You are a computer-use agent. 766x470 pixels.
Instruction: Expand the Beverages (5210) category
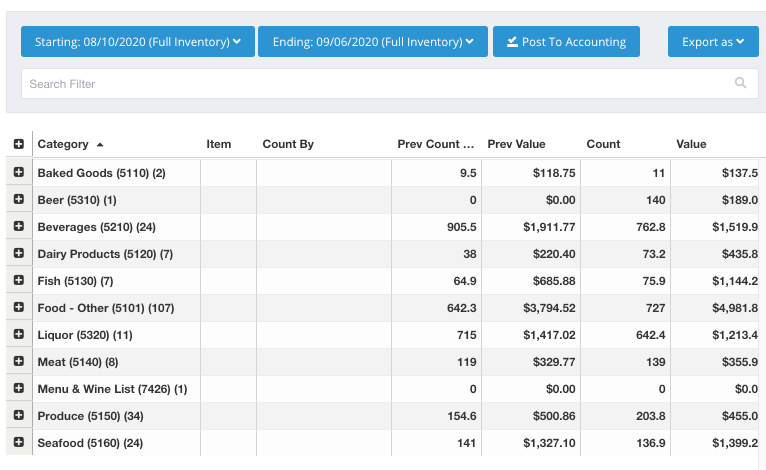pos(19,227)
